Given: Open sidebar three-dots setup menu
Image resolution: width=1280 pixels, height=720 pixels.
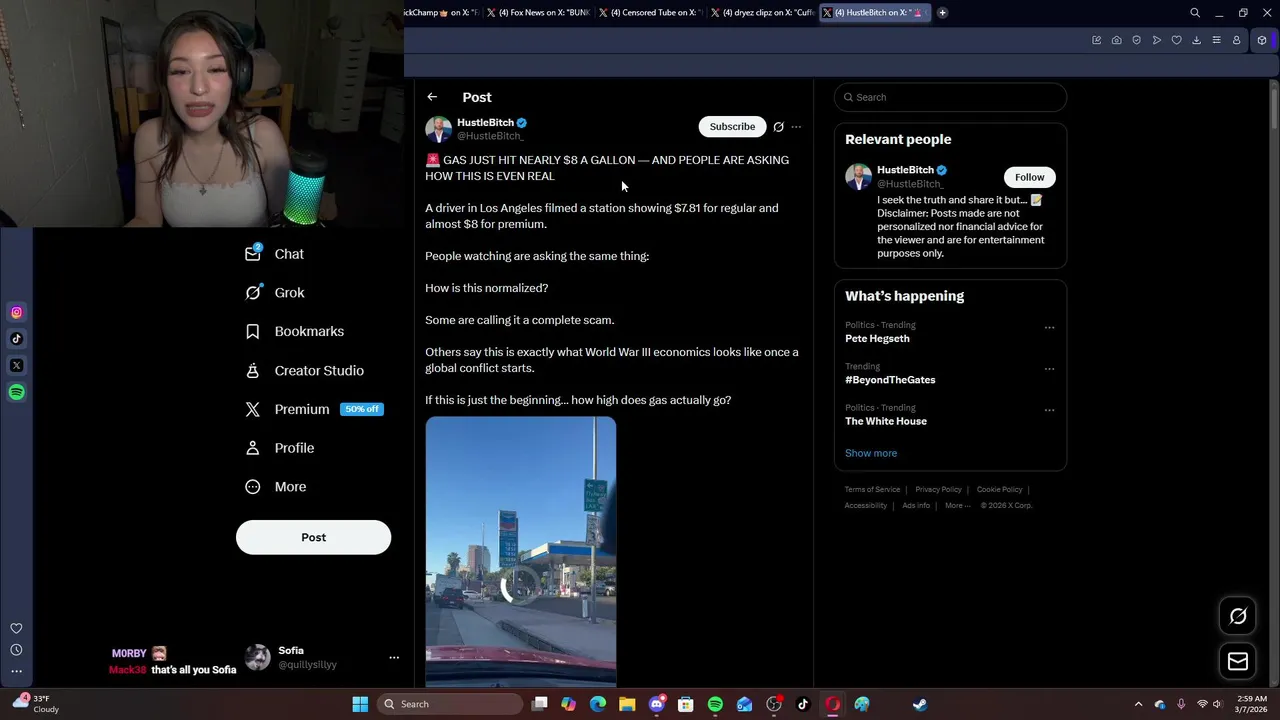Looking at the screenshot, I should 16,671.
